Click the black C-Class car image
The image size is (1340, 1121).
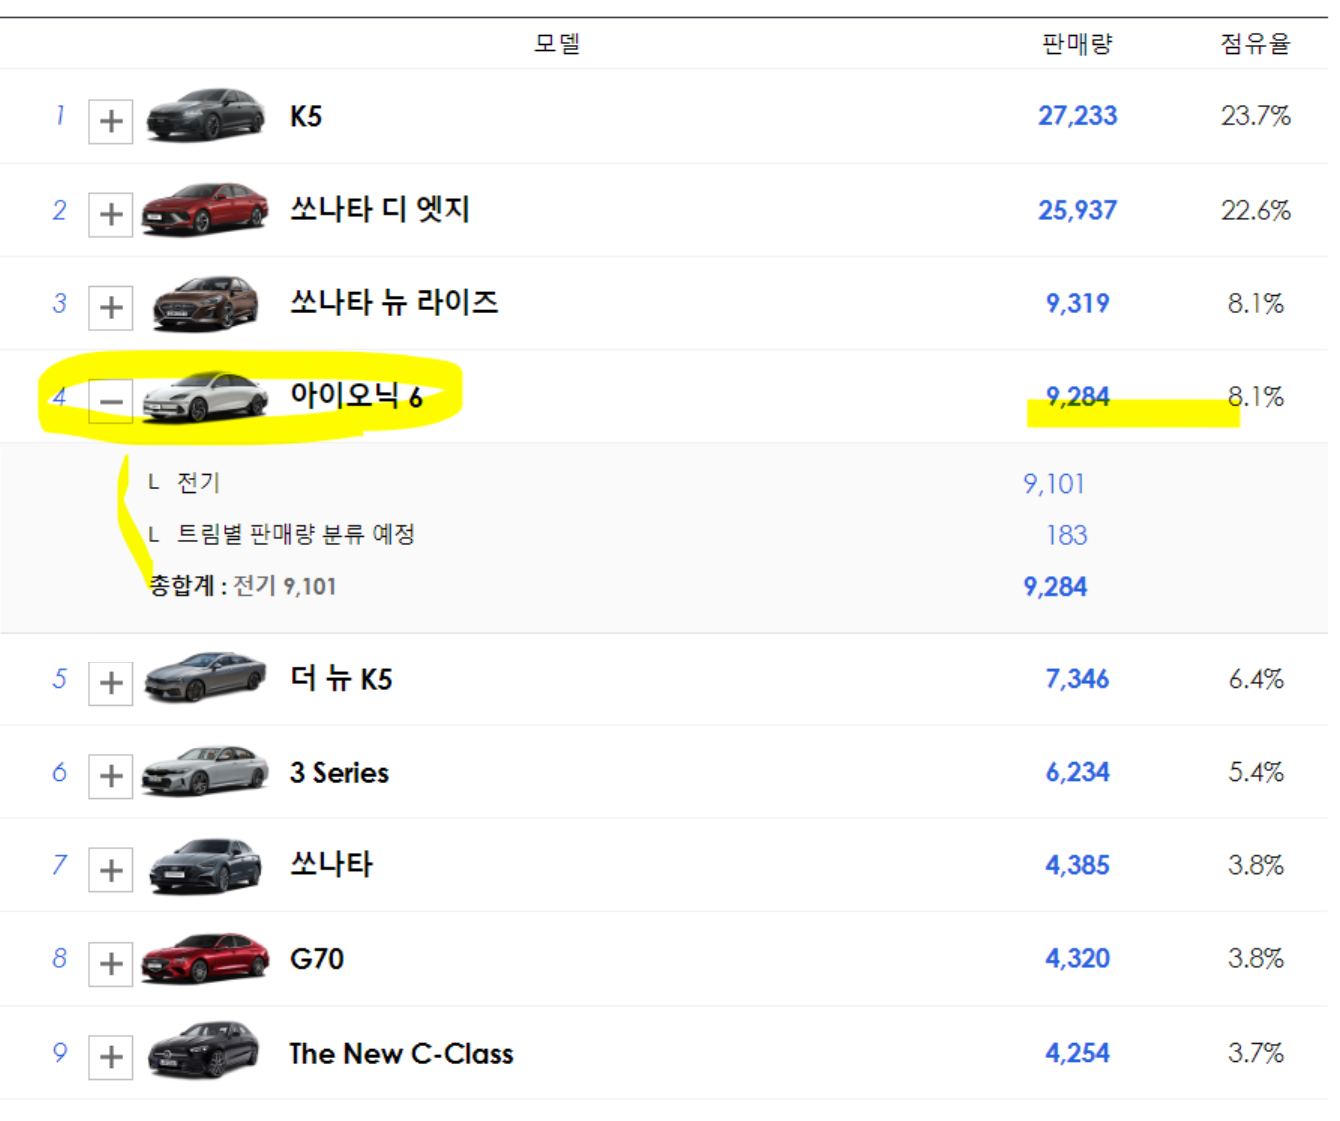pos(204,1050)
